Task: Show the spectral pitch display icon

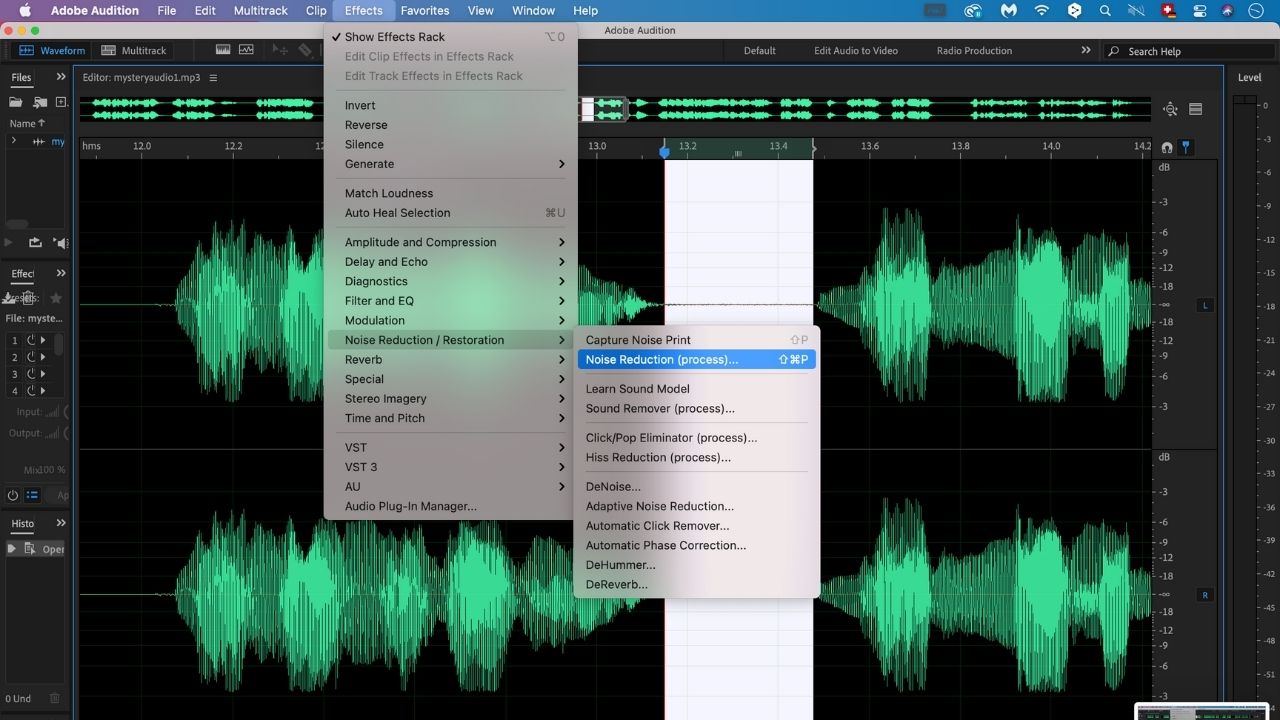Action: click(x=246, y=50)
